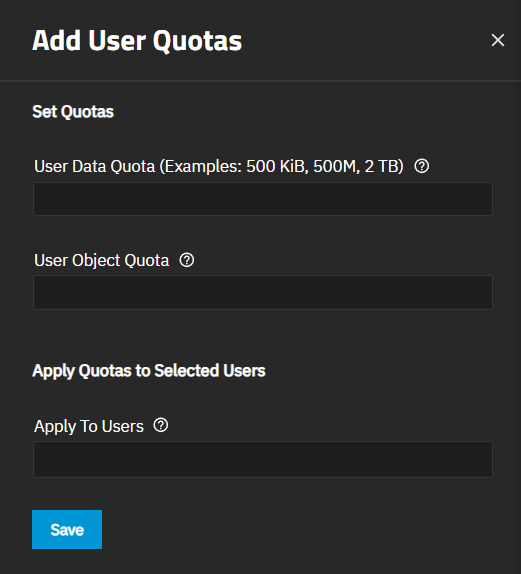Save the user quotas
The image size is (521, 574).
(x=67, y=529)
